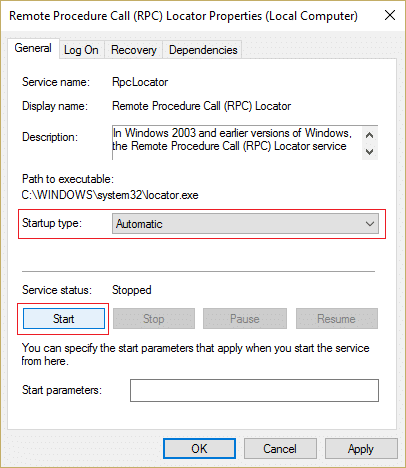
Task: Switch to the General tab
Action: [33, 49]
